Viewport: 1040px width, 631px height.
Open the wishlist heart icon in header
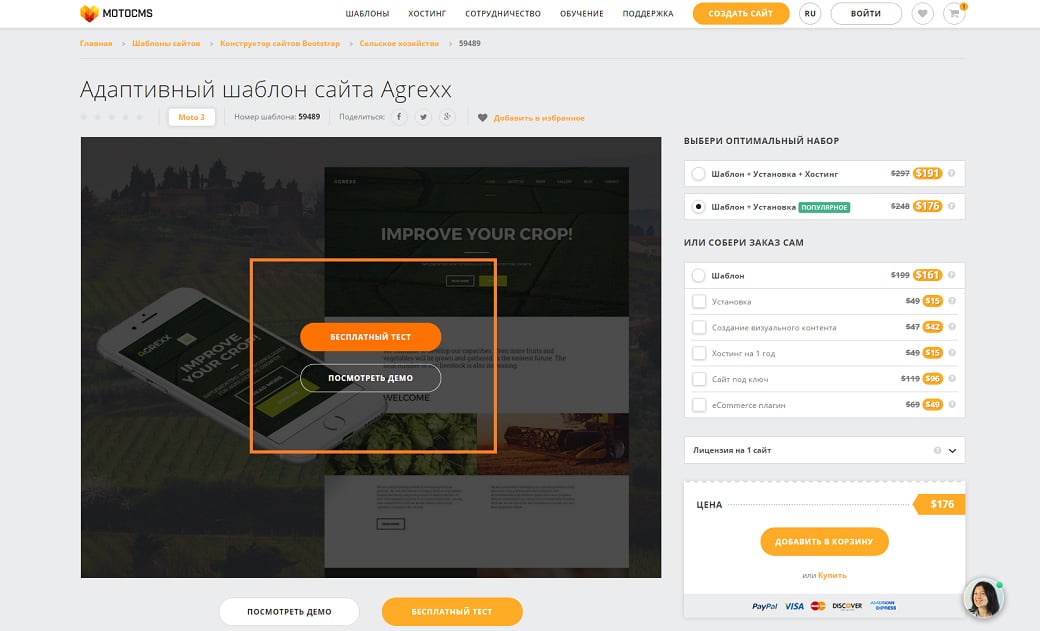(x=923, y=14)
